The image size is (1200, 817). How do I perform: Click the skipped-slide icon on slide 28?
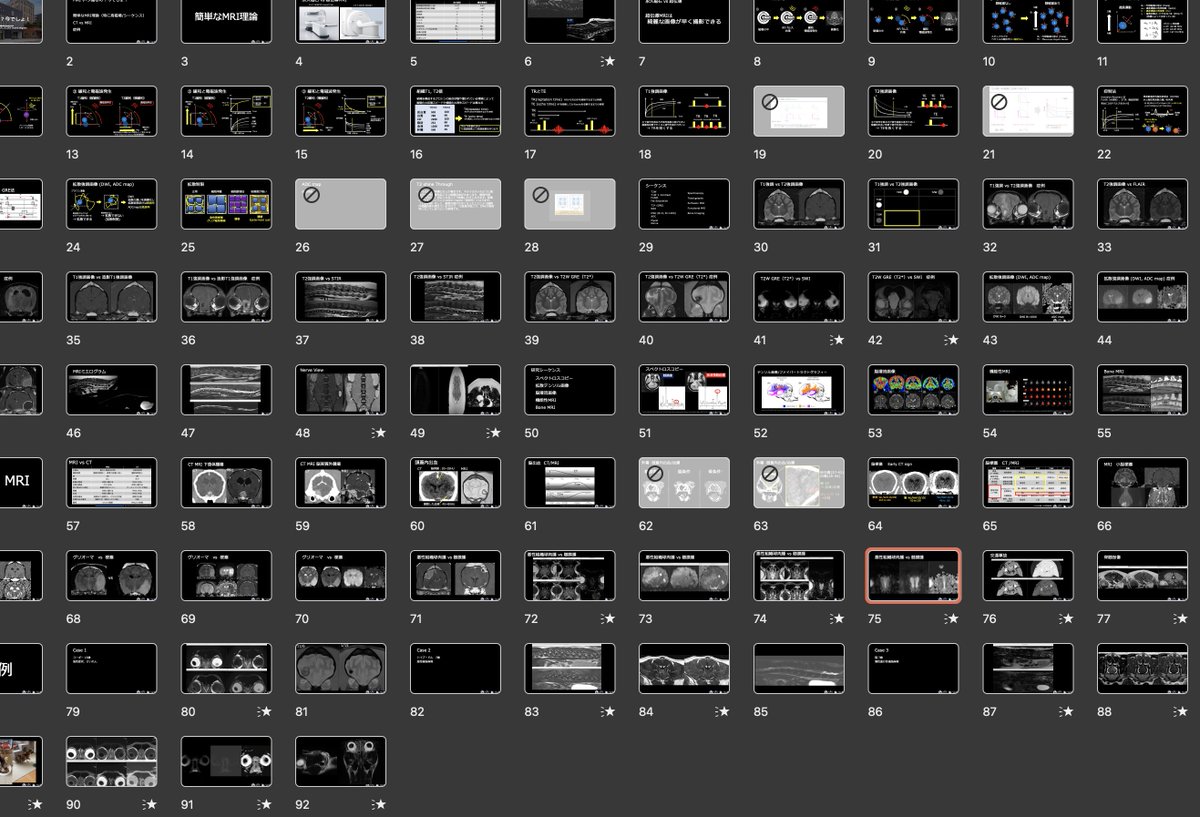[541, 196]
